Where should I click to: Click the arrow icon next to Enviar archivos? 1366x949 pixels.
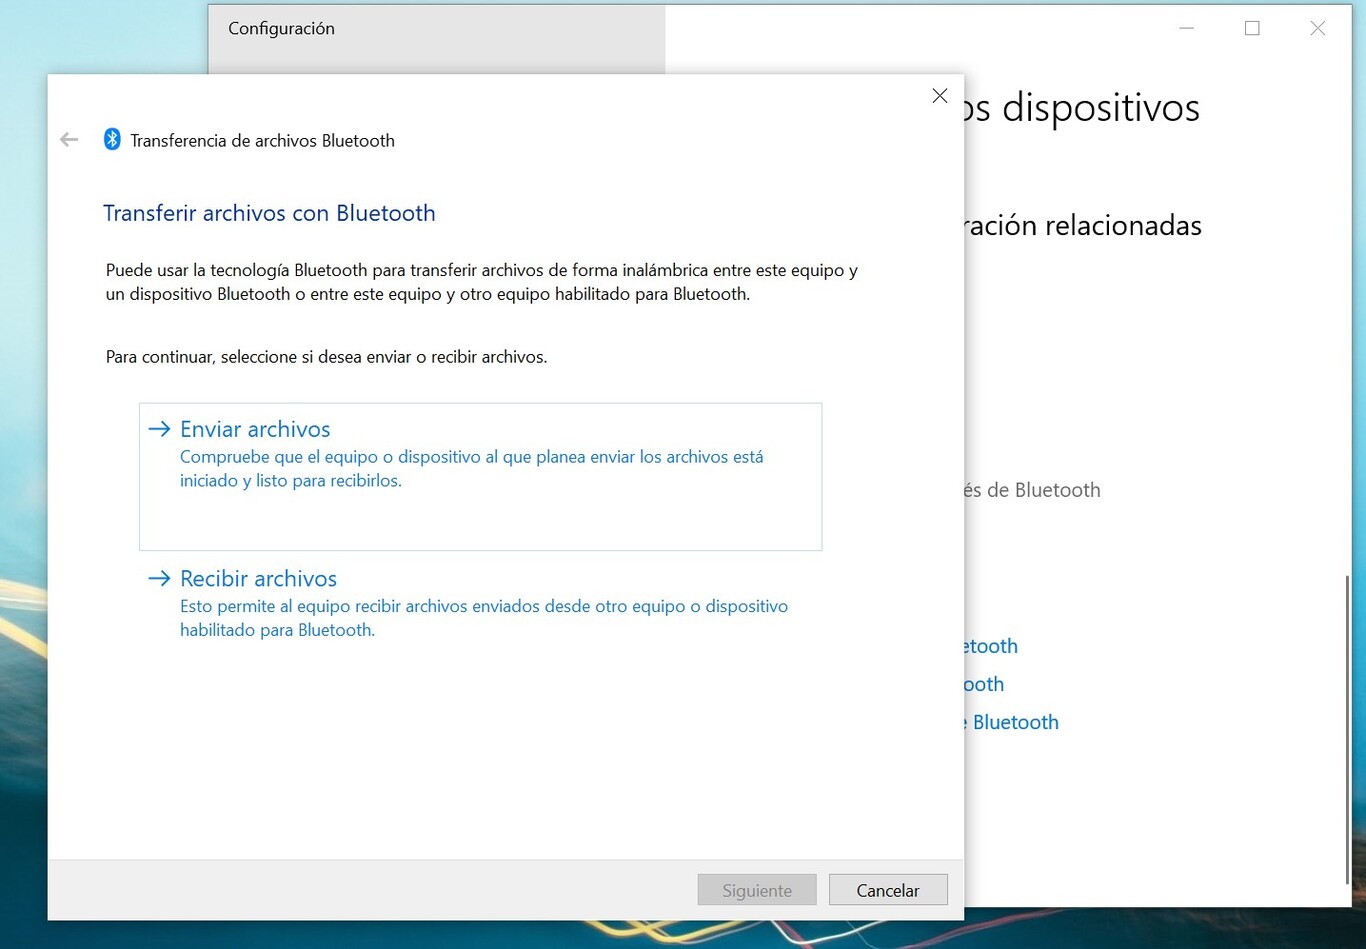(x=159, y=428)
